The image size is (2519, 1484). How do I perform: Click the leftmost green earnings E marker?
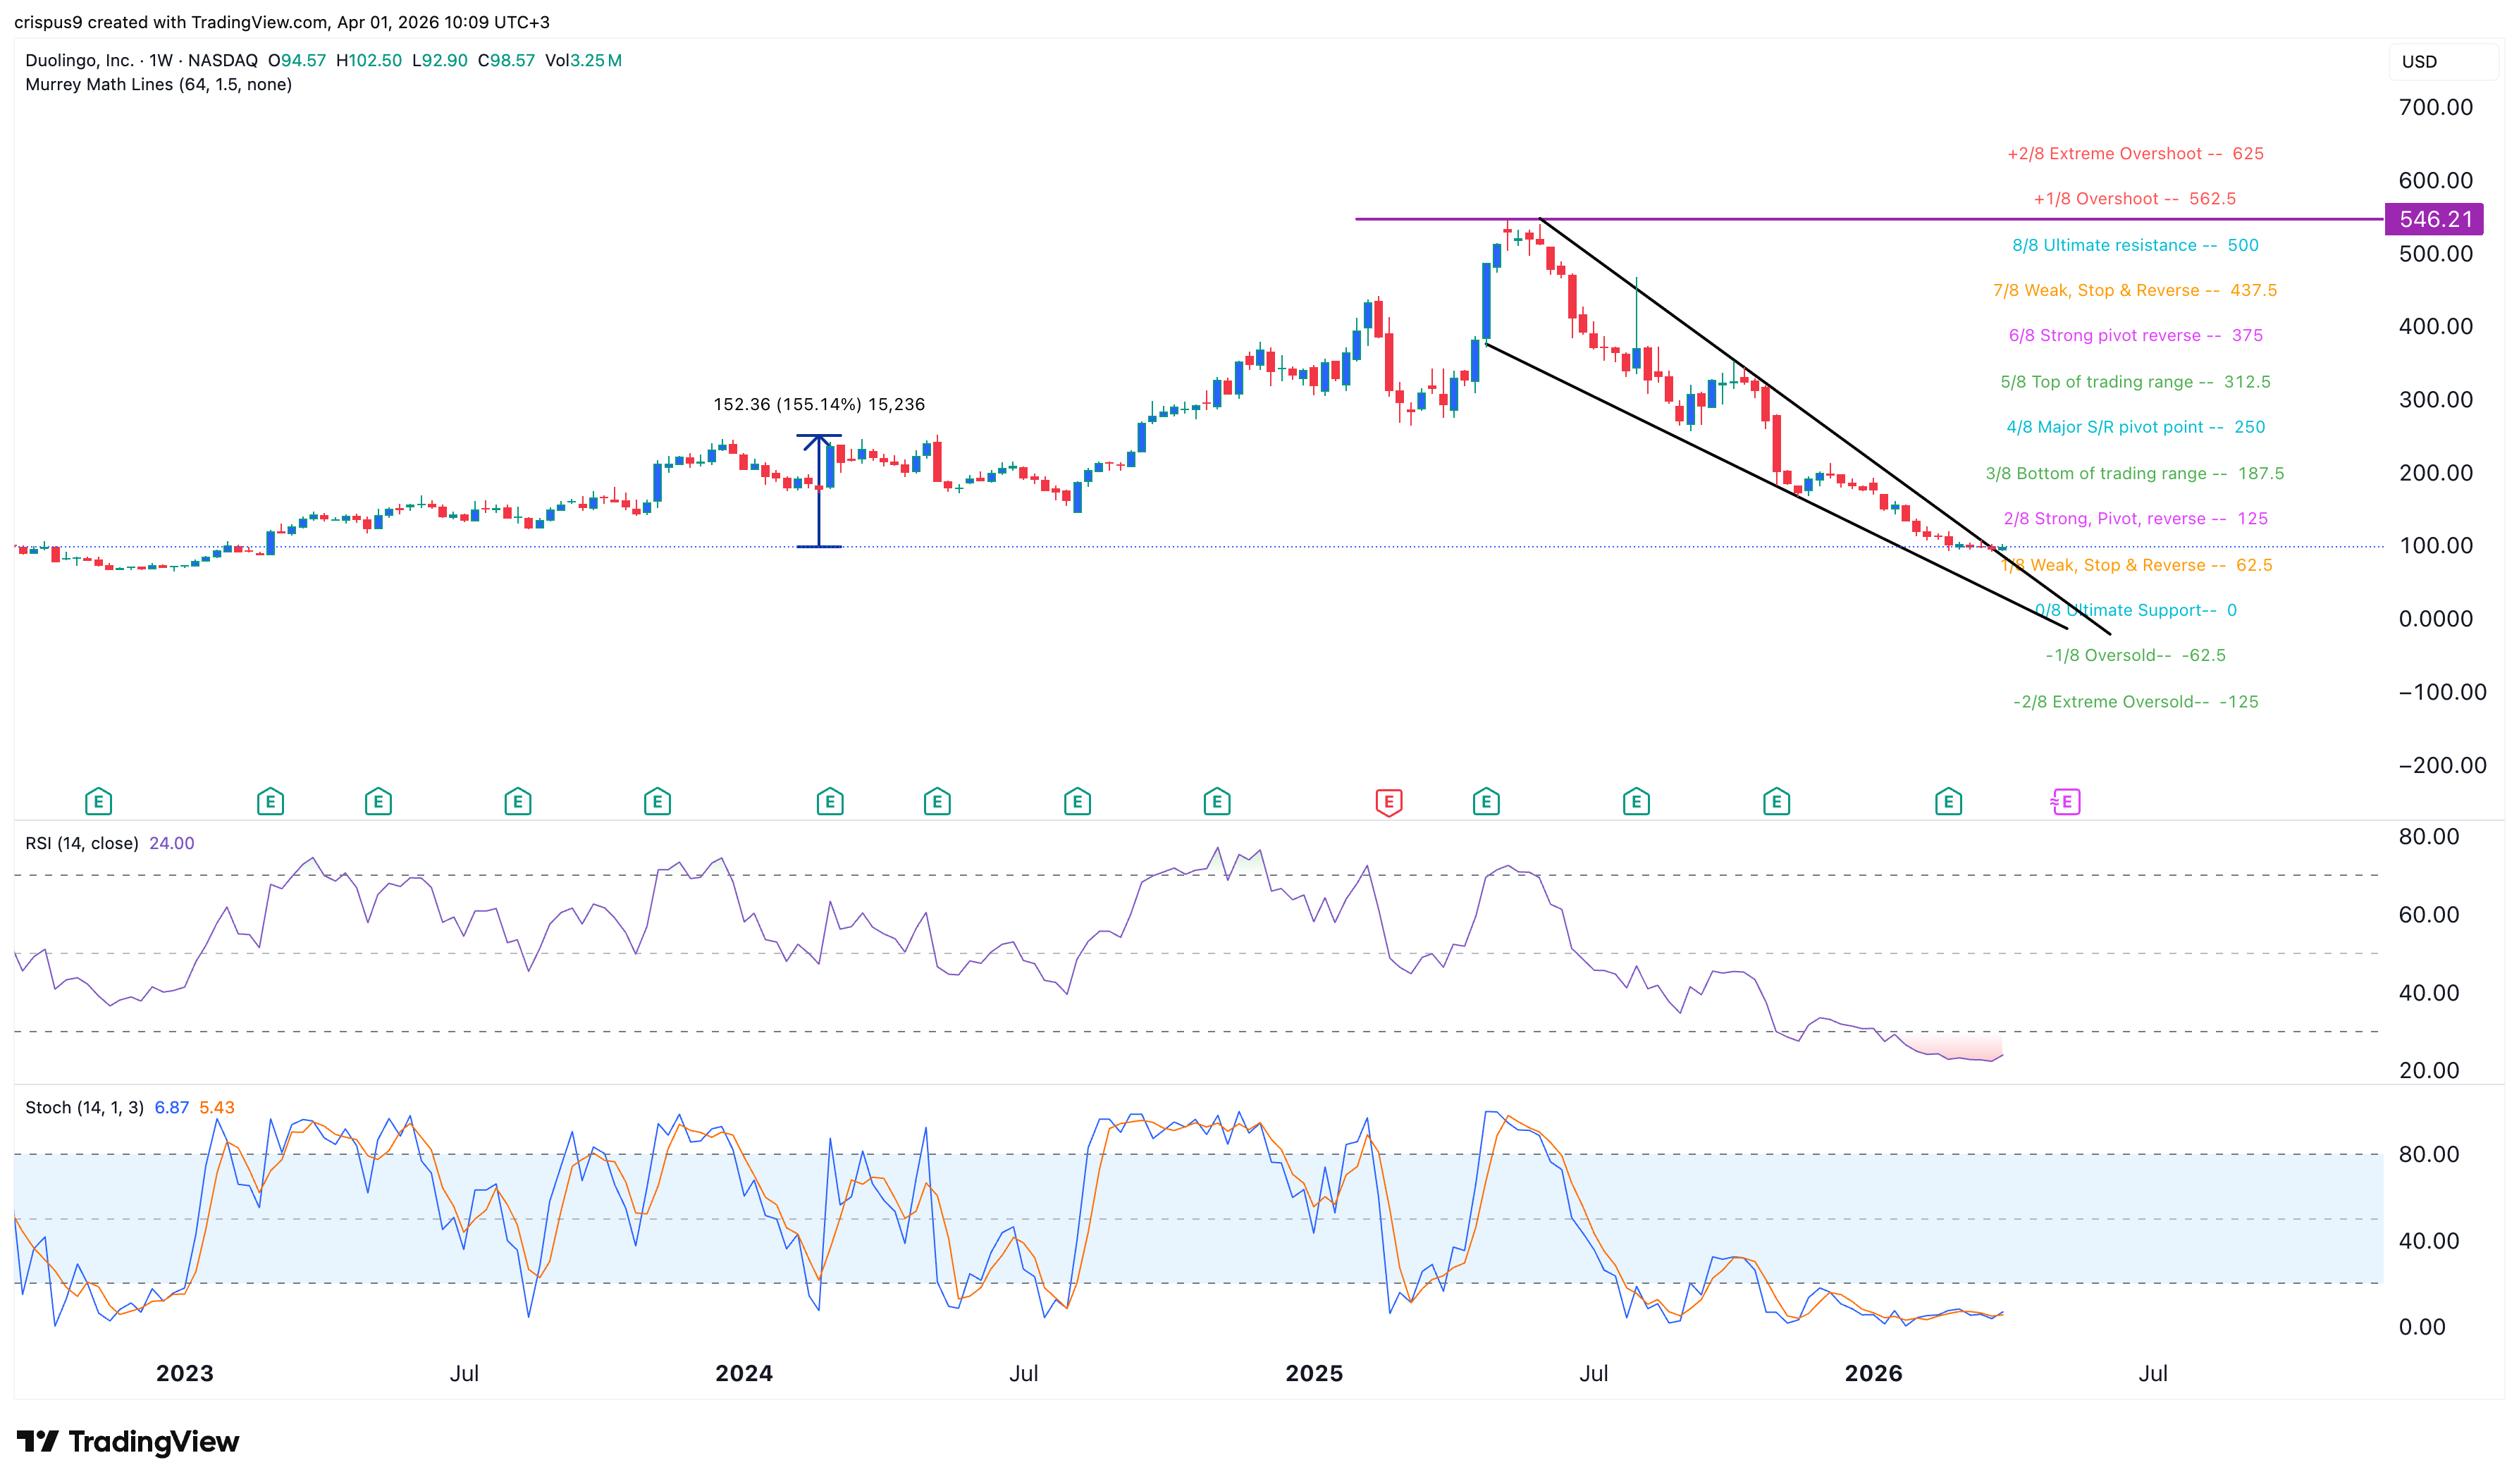tap(98, 802)
